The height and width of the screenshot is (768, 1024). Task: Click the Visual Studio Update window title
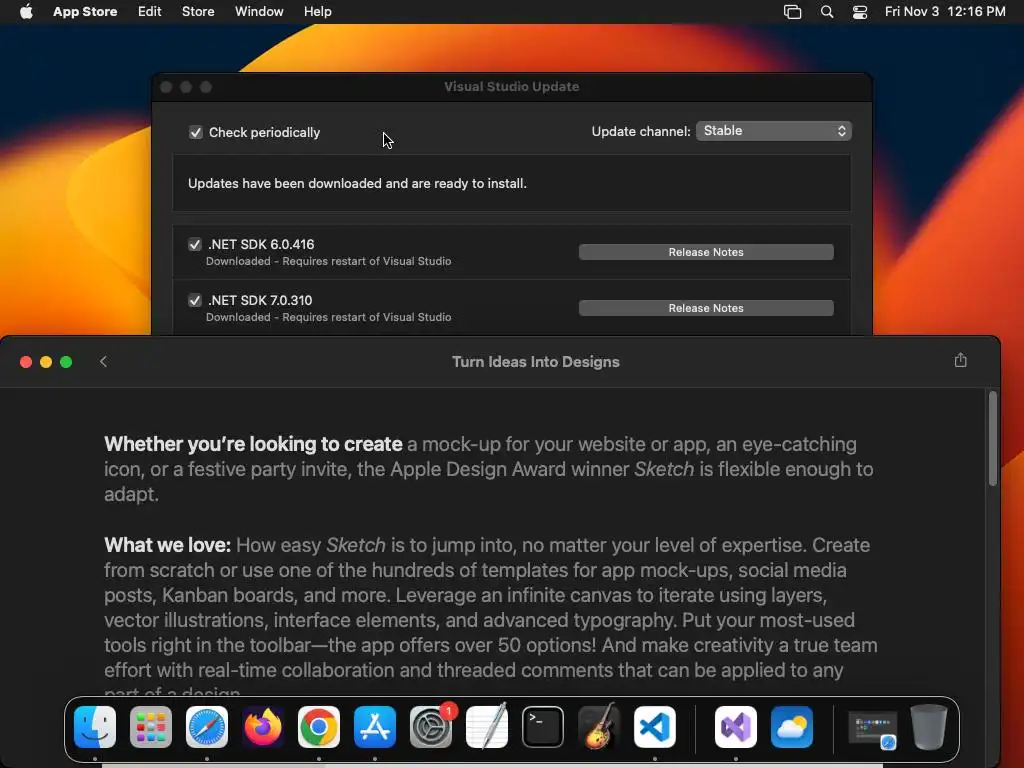pos(511,87)
